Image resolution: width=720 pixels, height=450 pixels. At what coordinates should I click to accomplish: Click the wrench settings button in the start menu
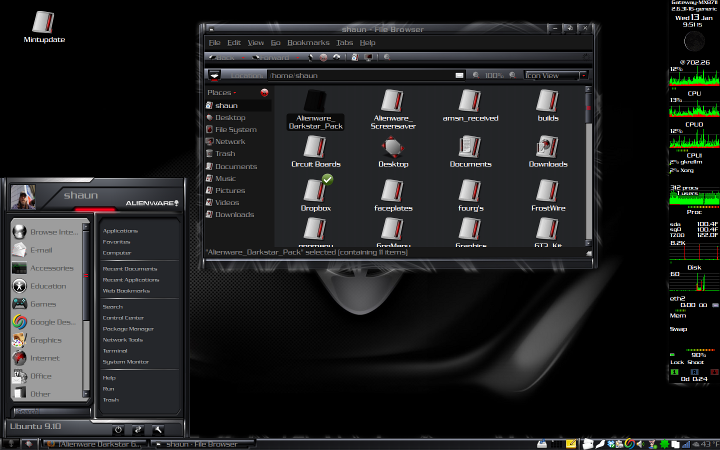pos(158,430)
